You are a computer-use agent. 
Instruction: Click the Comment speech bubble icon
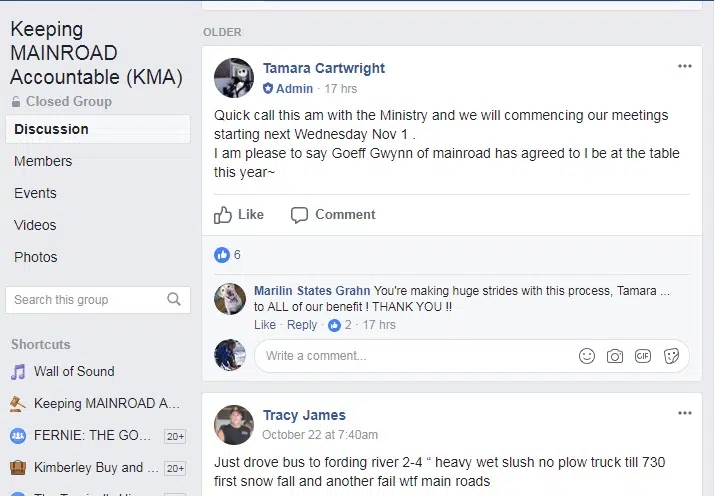click(299, 215)
